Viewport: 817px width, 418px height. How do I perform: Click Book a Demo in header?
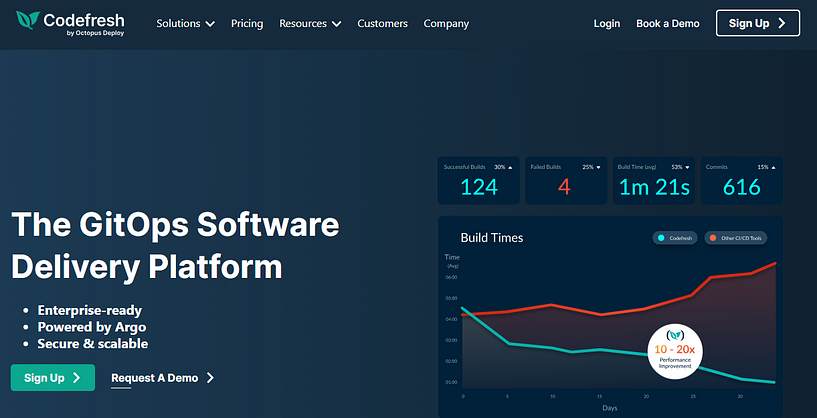click(667, 23)
